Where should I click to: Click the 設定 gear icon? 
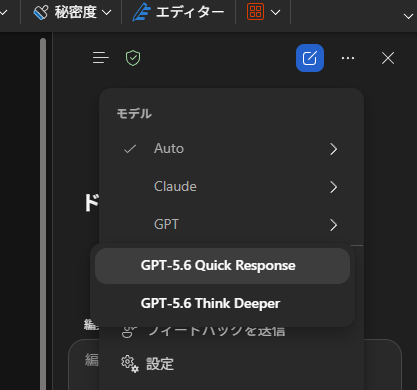tap(130, 364)
